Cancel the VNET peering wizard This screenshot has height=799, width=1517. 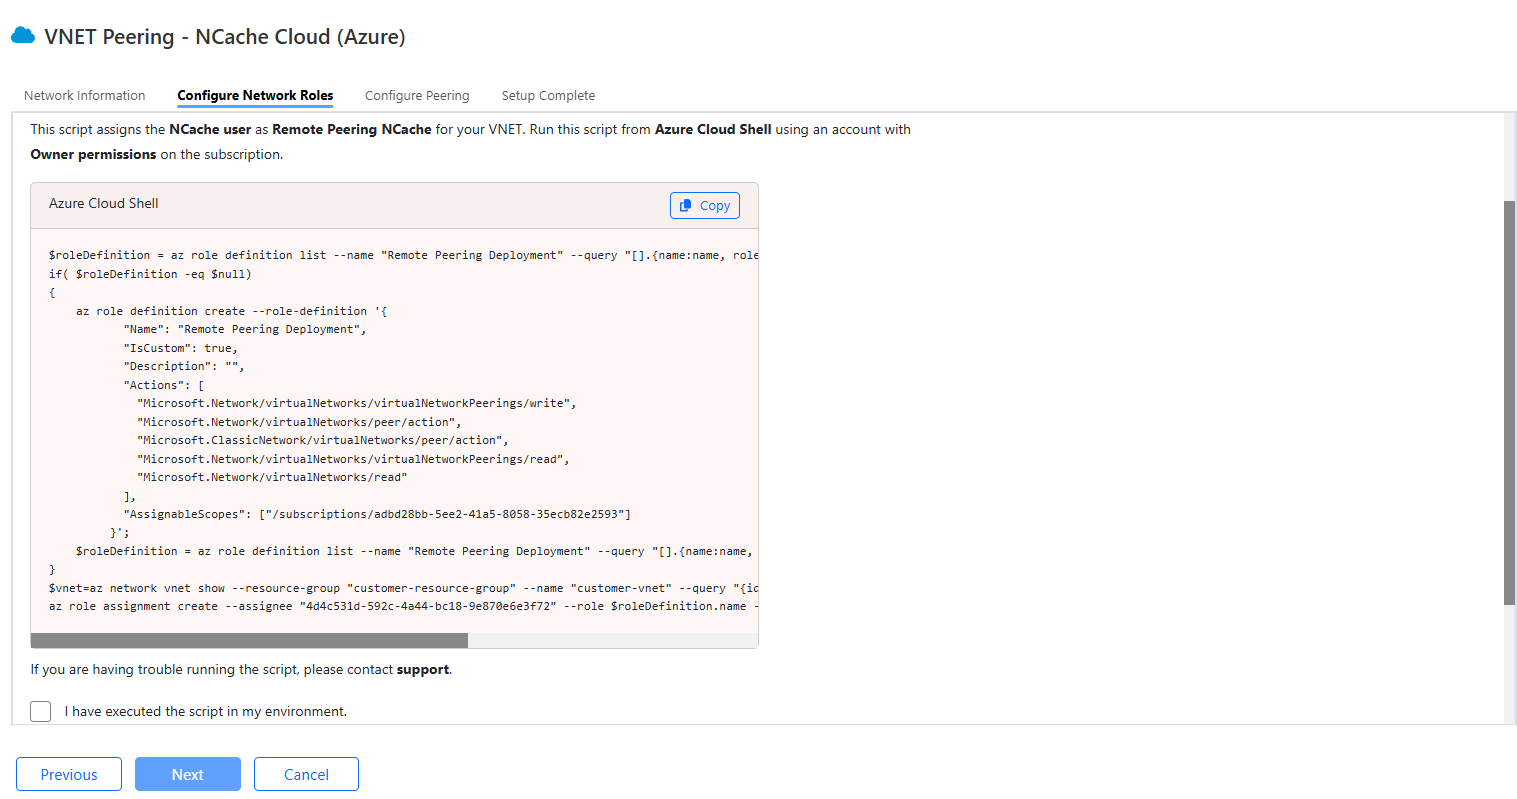pos(306,774)
